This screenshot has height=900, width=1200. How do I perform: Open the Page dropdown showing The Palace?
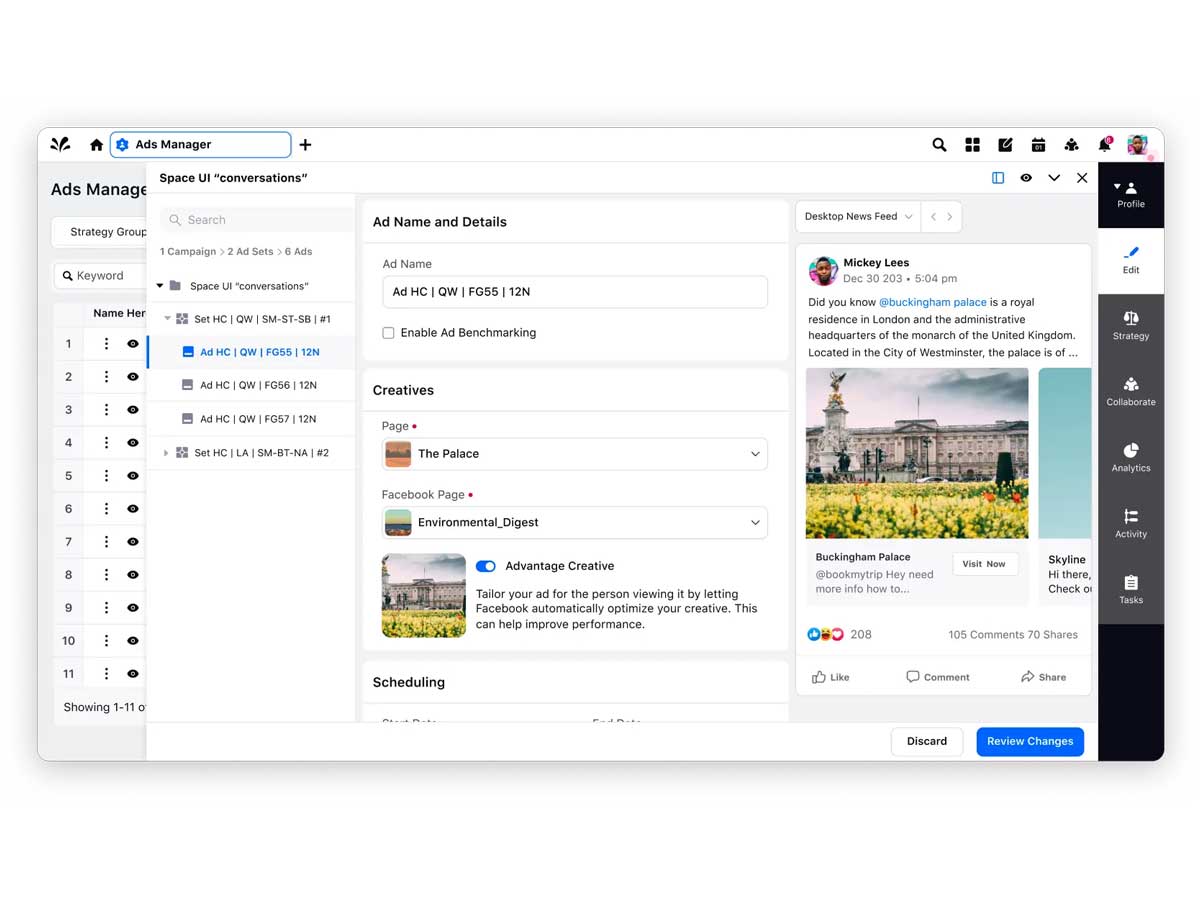click(x=575, y=454)
